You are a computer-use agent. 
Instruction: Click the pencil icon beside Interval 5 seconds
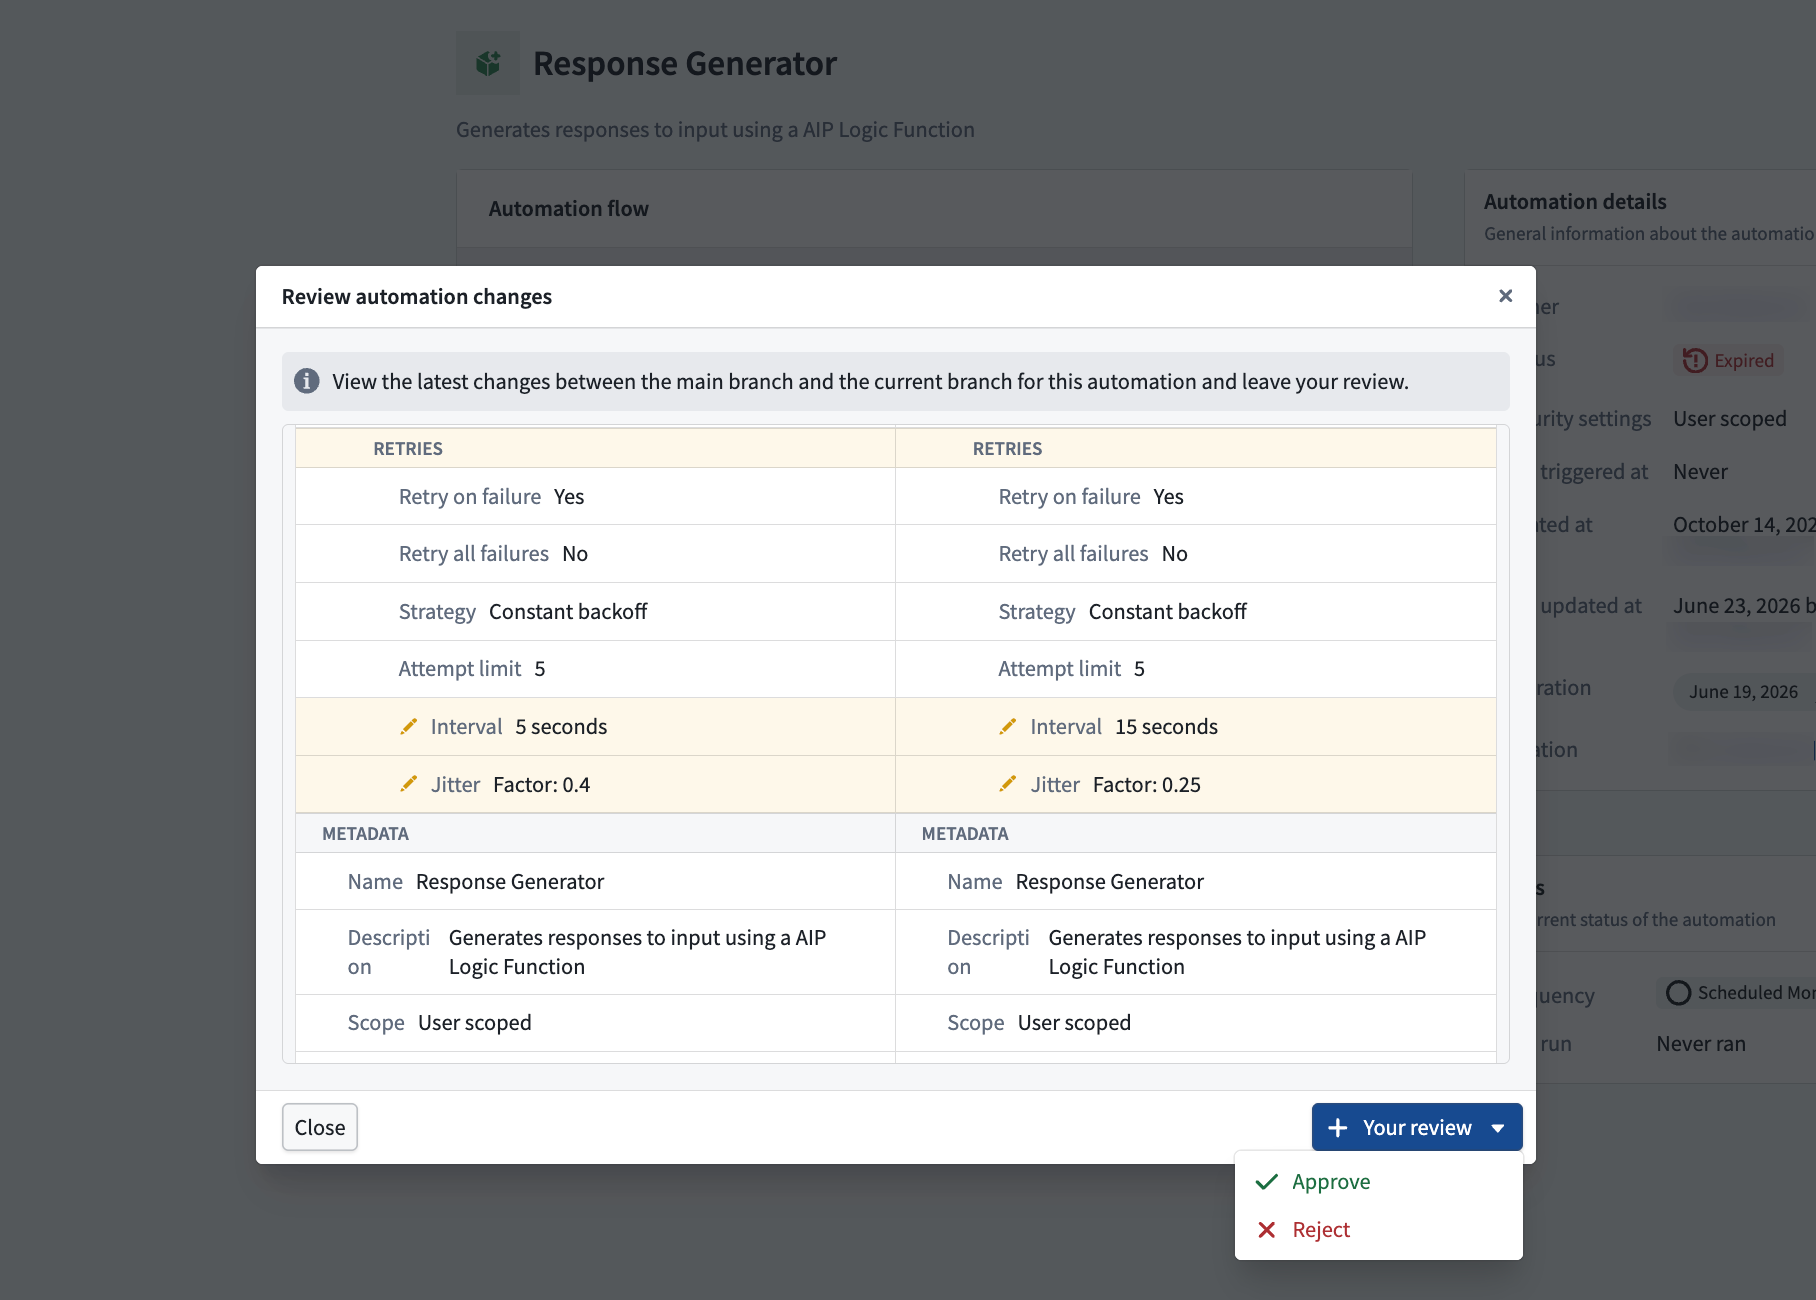point(408,726)
